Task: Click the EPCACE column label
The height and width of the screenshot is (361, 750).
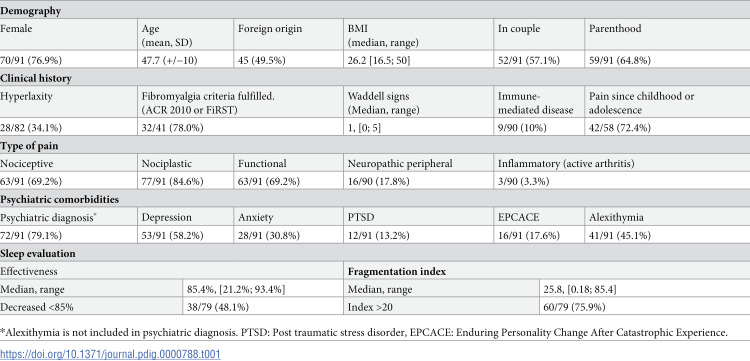Action: click(x=518, y=218)
